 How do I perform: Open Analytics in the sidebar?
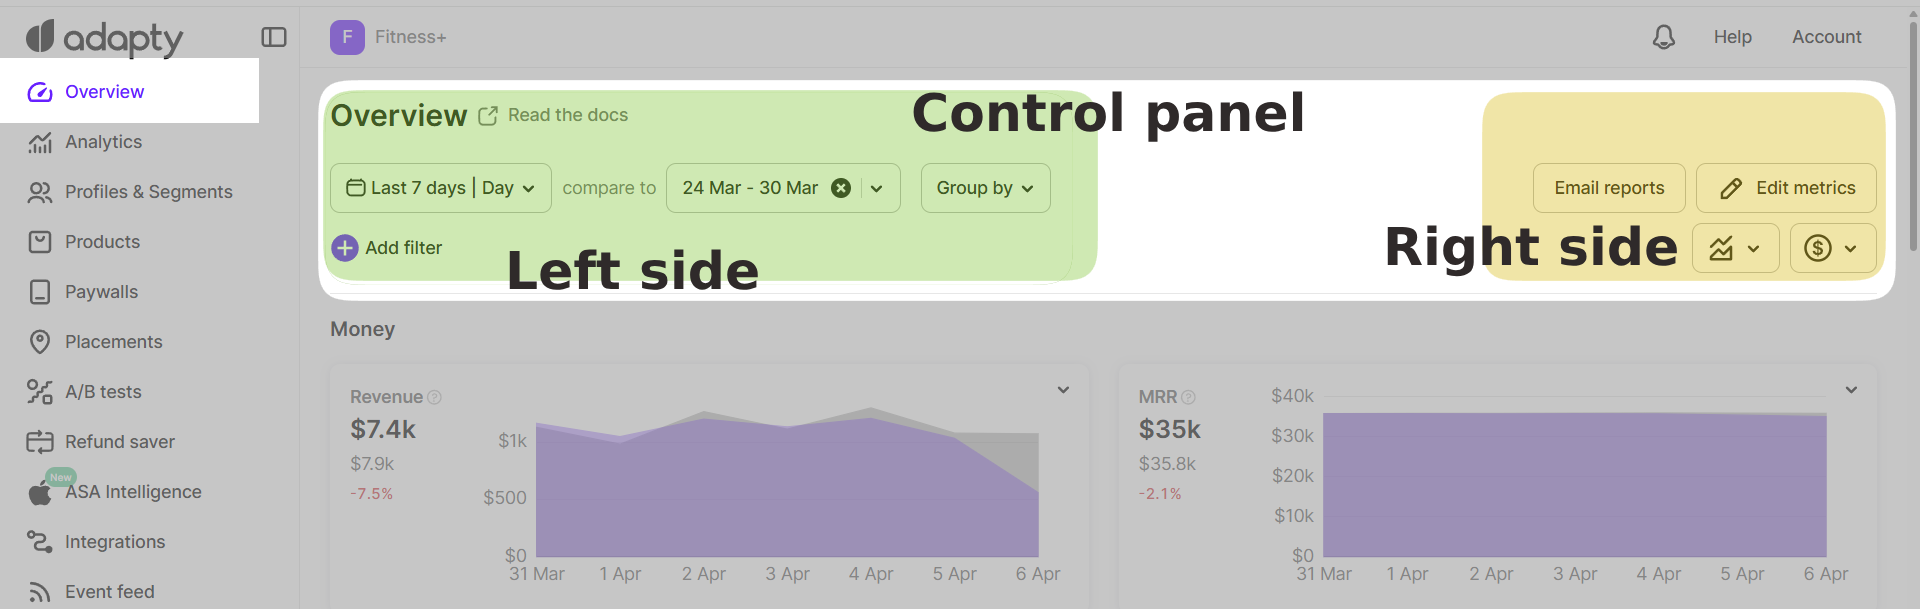tap(103, 142)
